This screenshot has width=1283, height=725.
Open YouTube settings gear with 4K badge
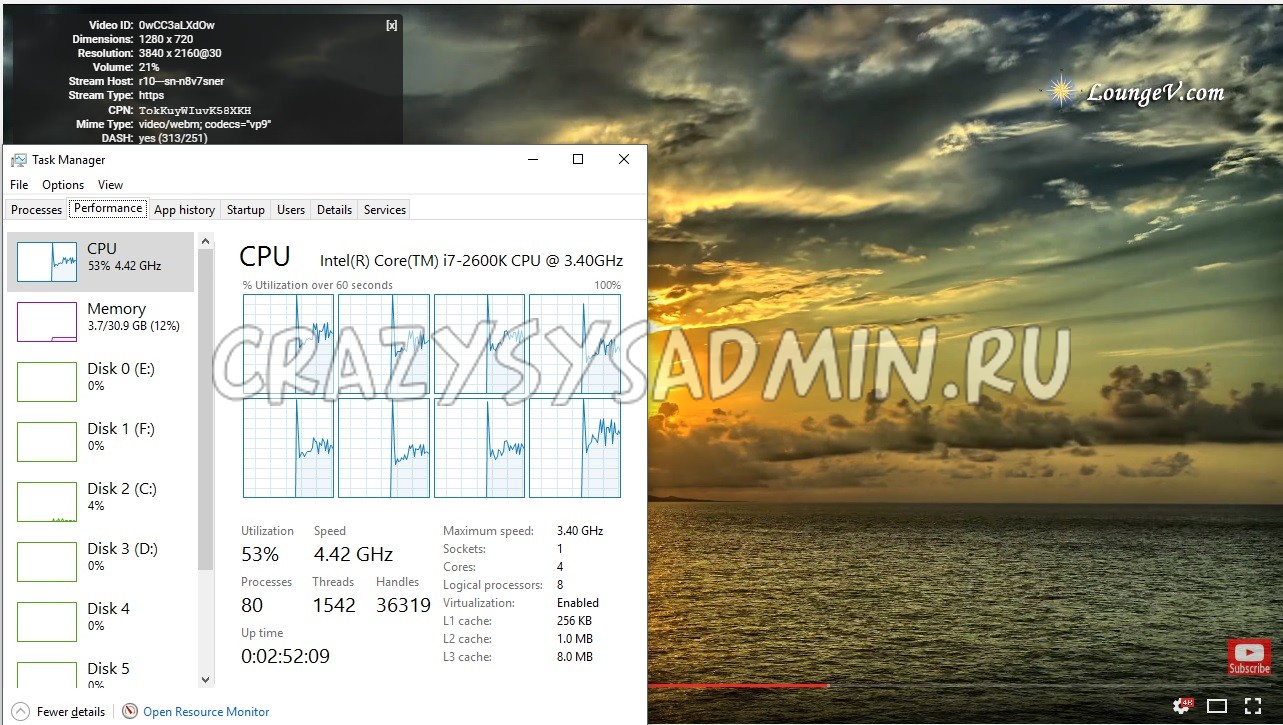[x=1183, y=707]
